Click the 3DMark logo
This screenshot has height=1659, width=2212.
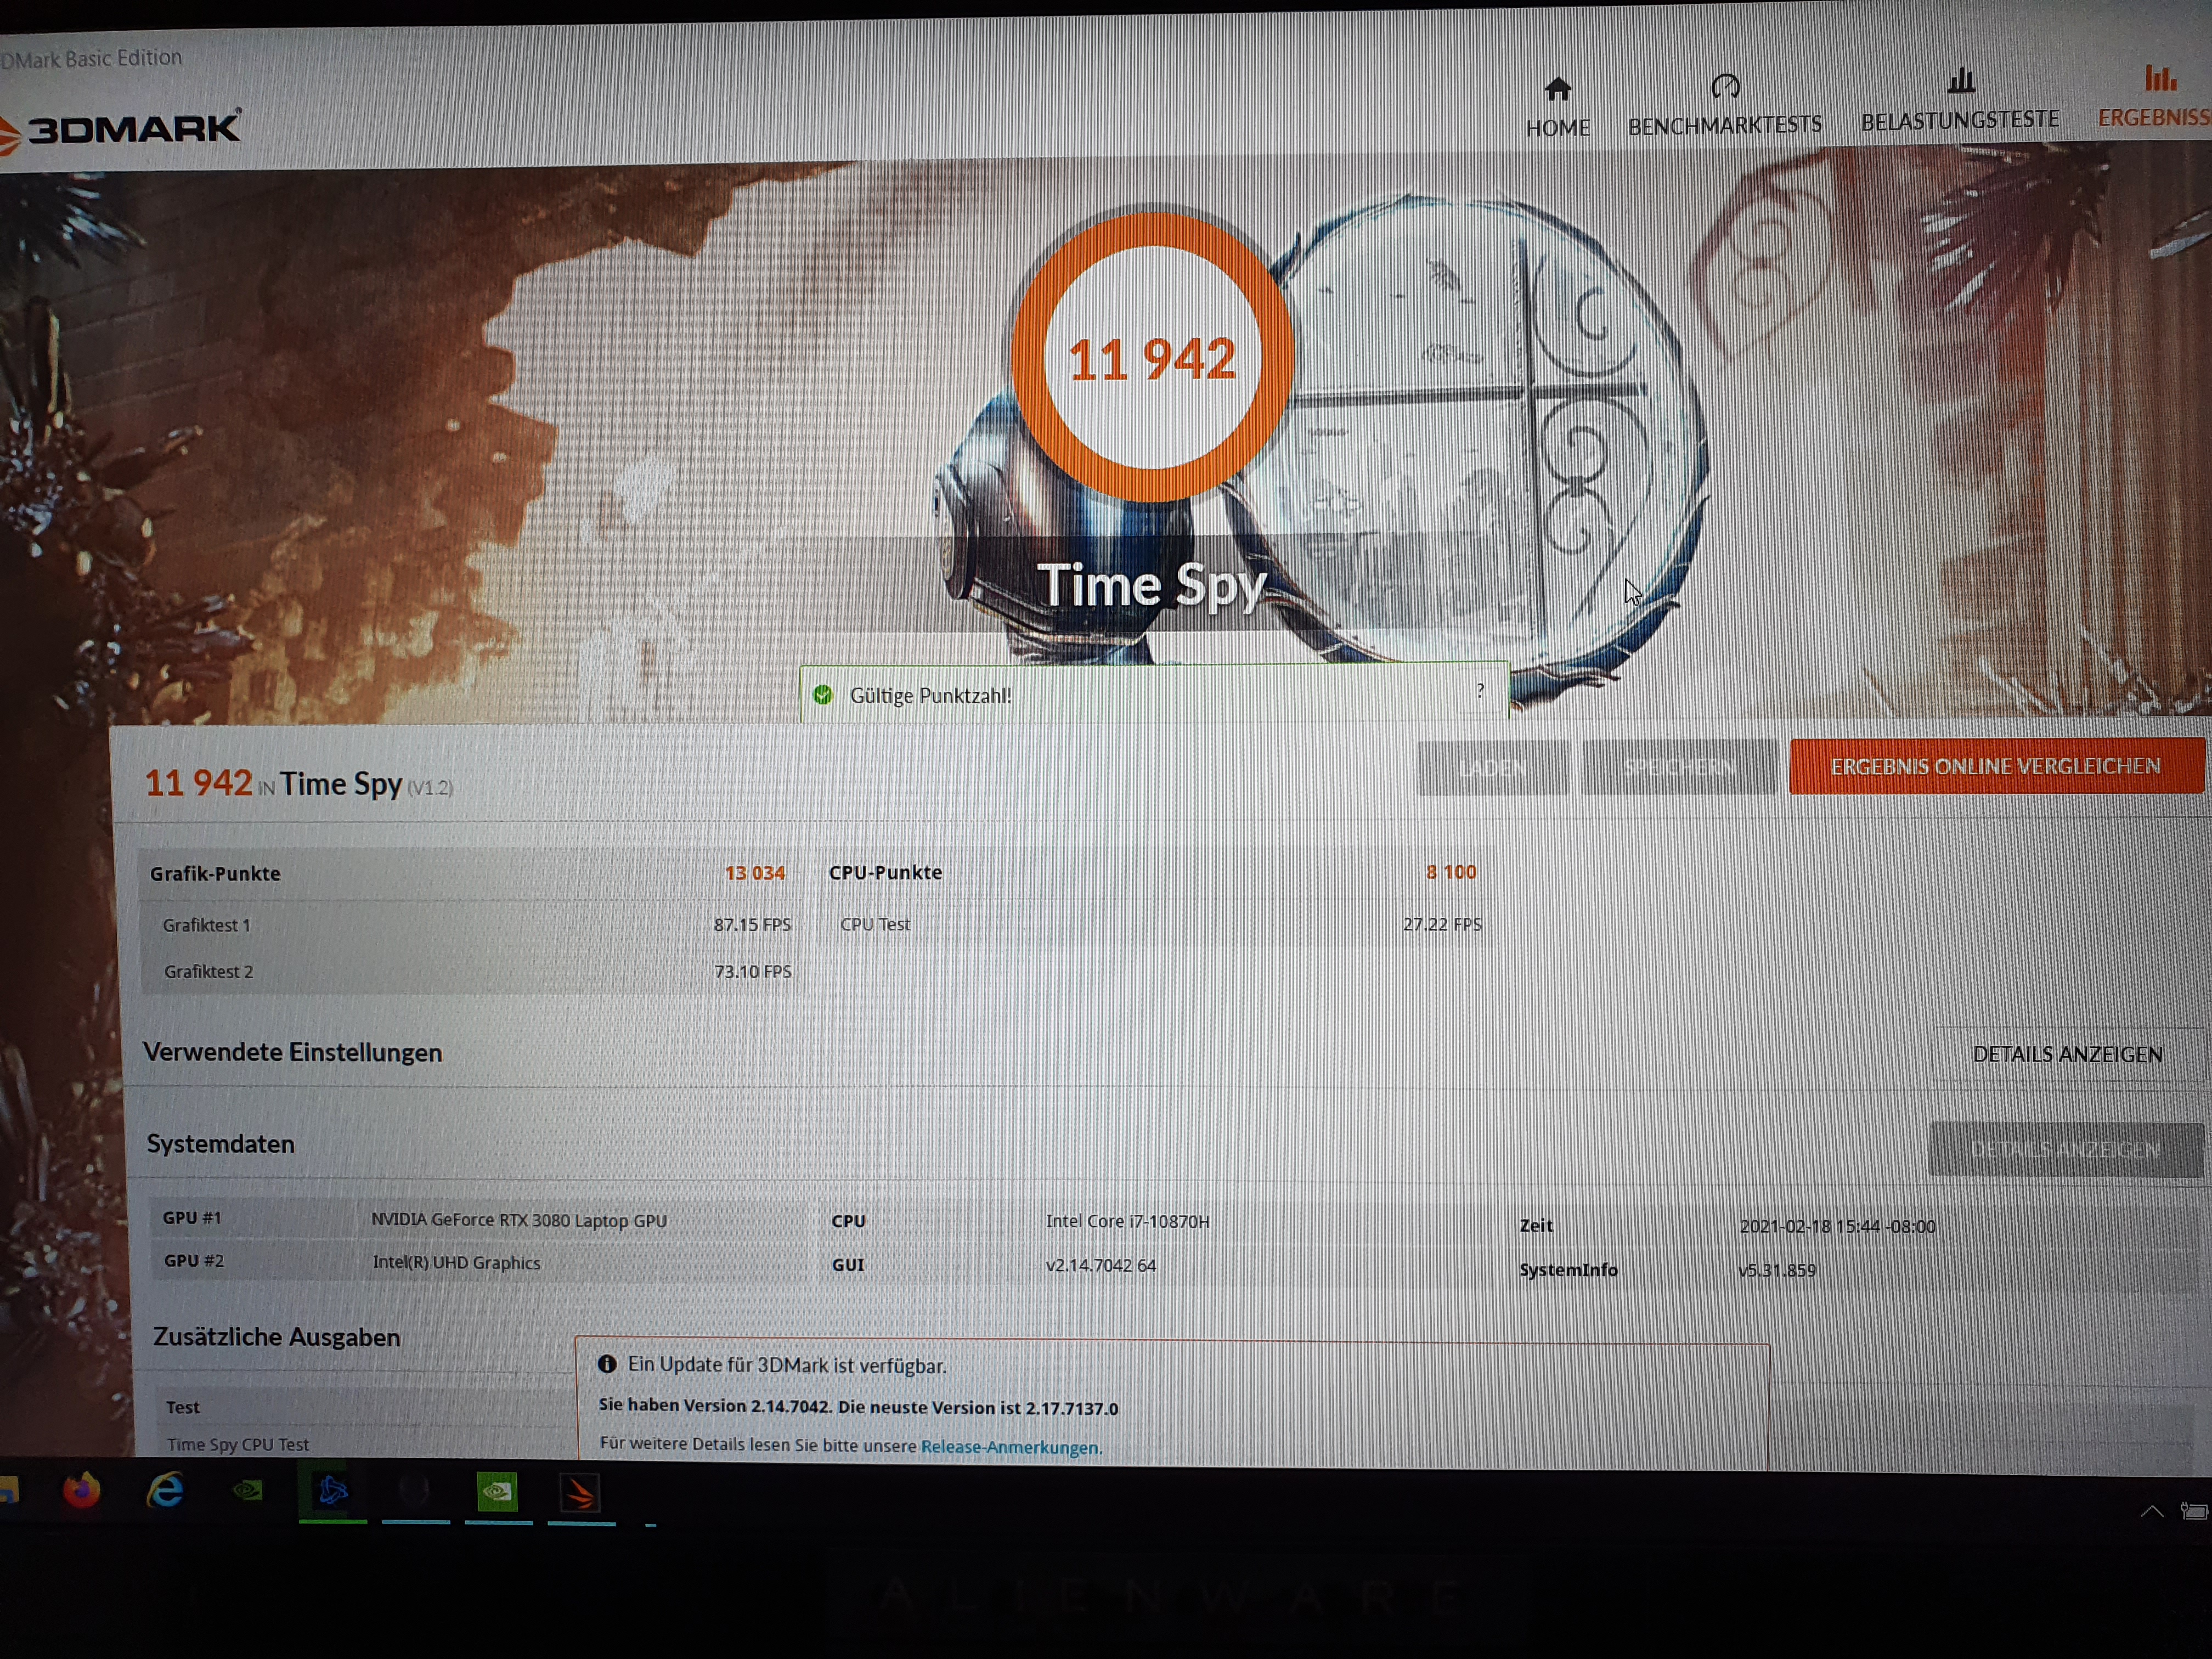(120, 130)
